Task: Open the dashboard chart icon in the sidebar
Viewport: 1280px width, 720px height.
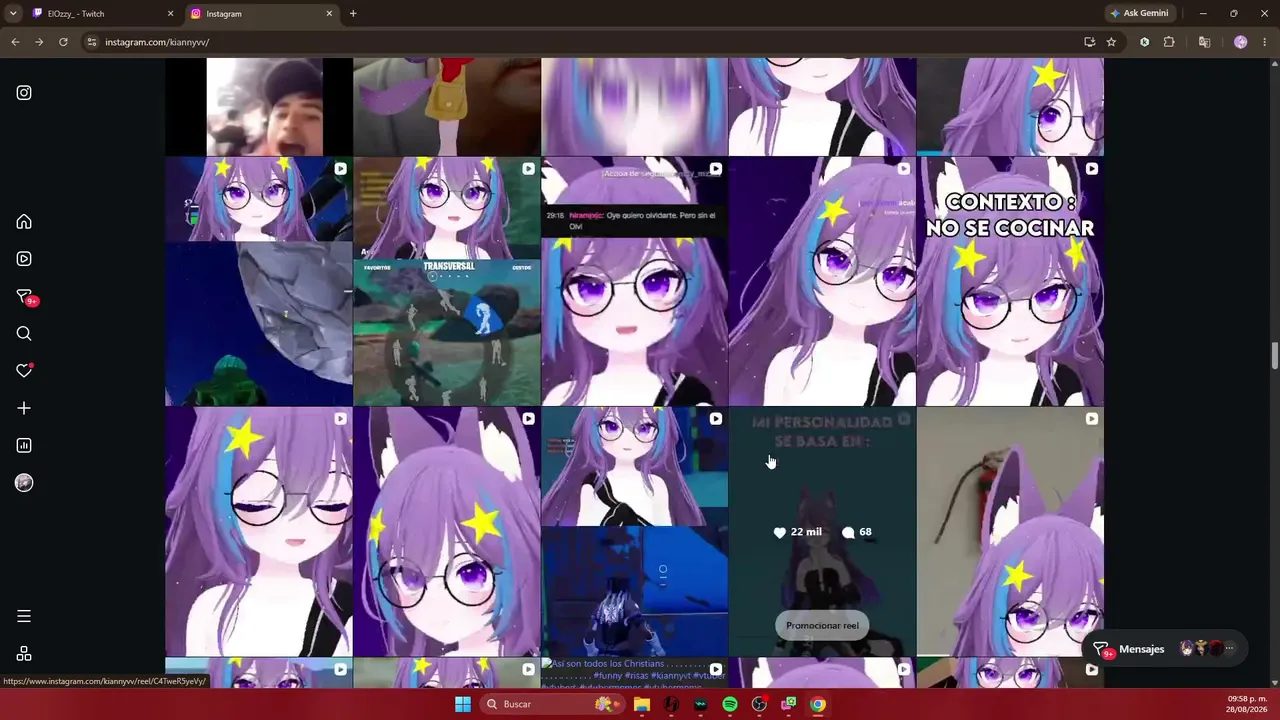Action: pos(24,446)
